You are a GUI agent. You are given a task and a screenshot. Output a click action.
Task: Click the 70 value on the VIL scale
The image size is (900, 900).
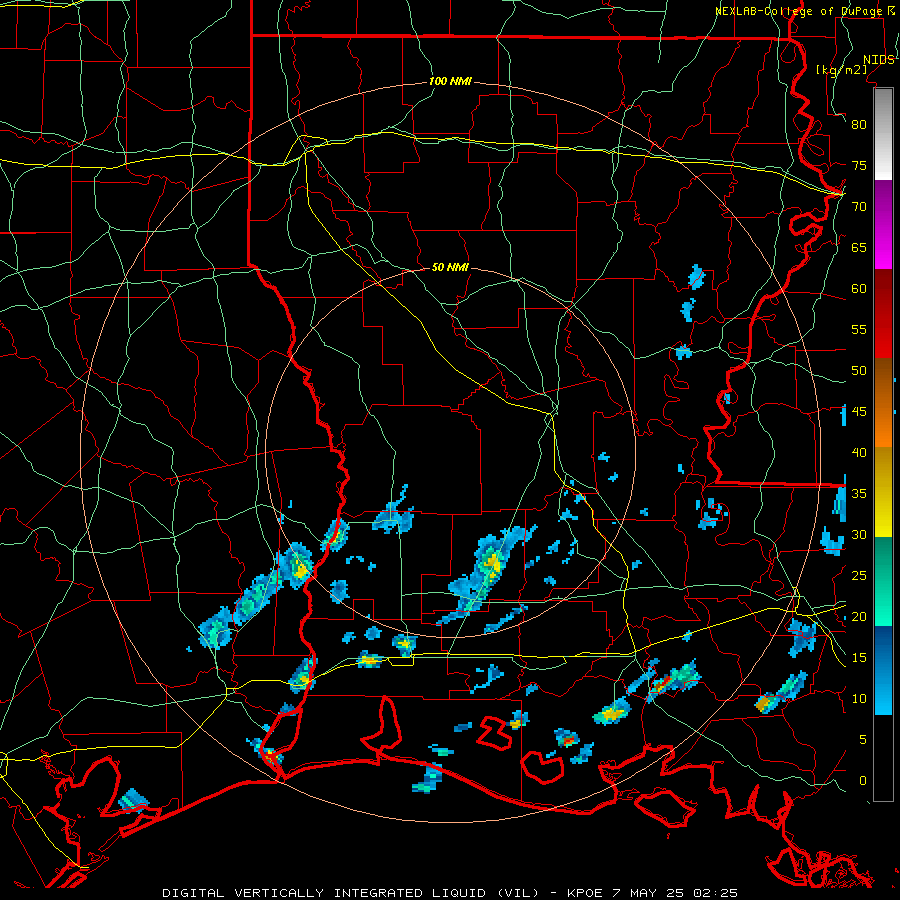point(859,207)
